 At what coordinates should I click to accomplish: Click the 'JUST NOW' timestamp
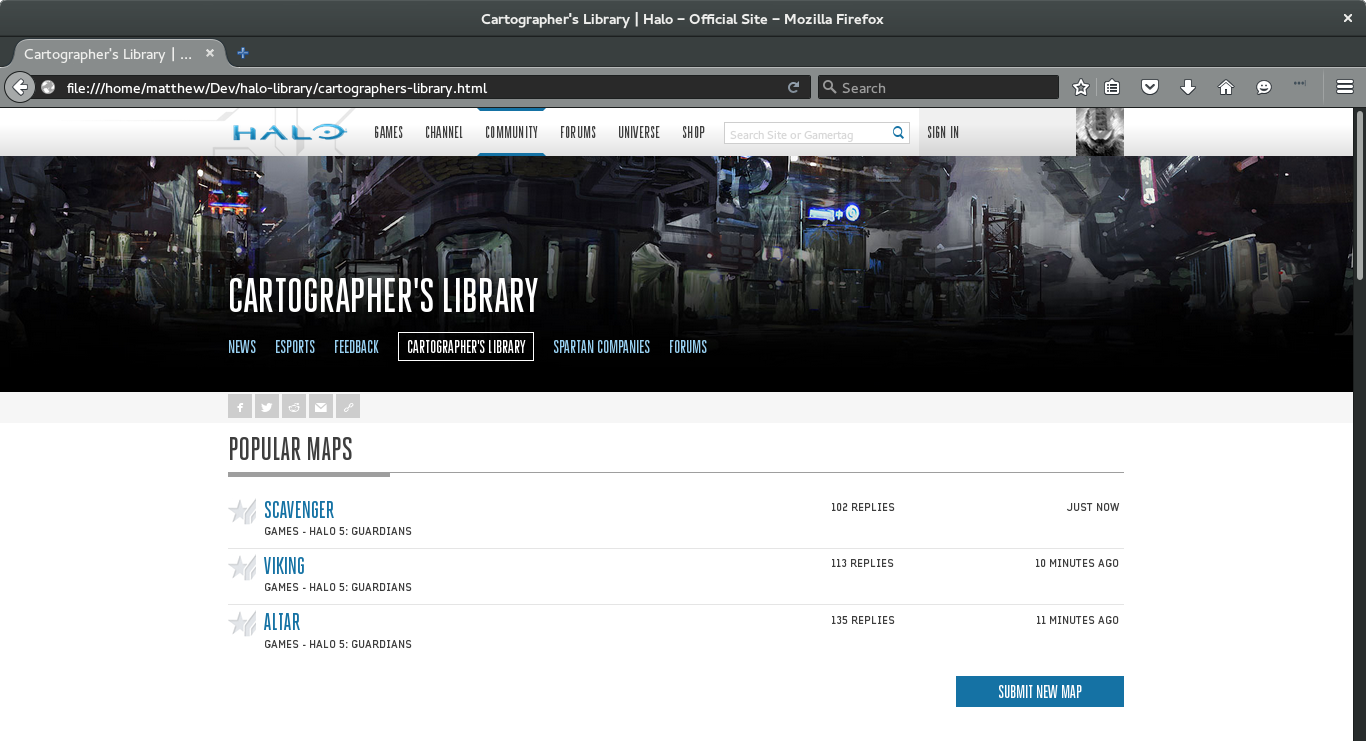tap(1093, 507)
